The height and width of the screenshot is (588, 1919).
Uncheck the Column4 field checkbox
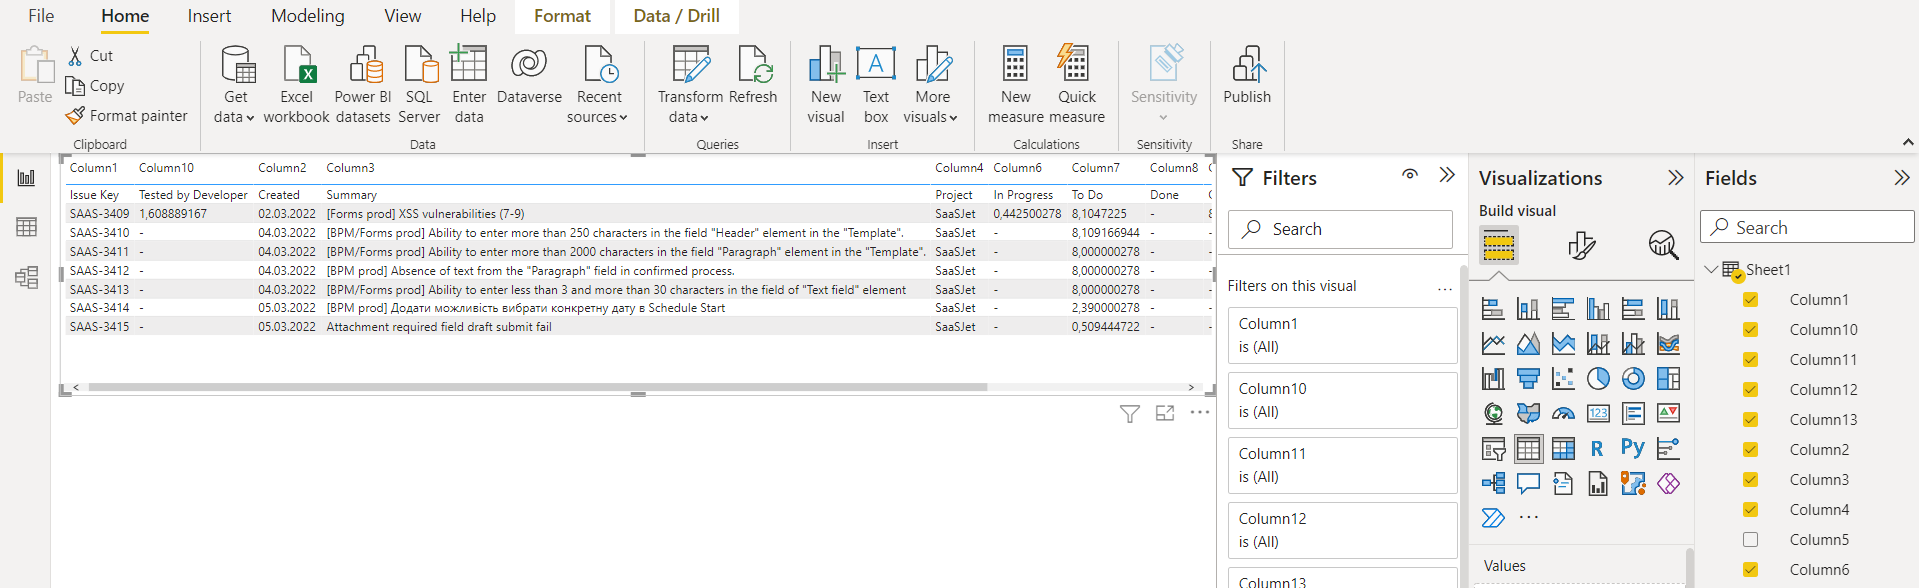pos(1750,510)
